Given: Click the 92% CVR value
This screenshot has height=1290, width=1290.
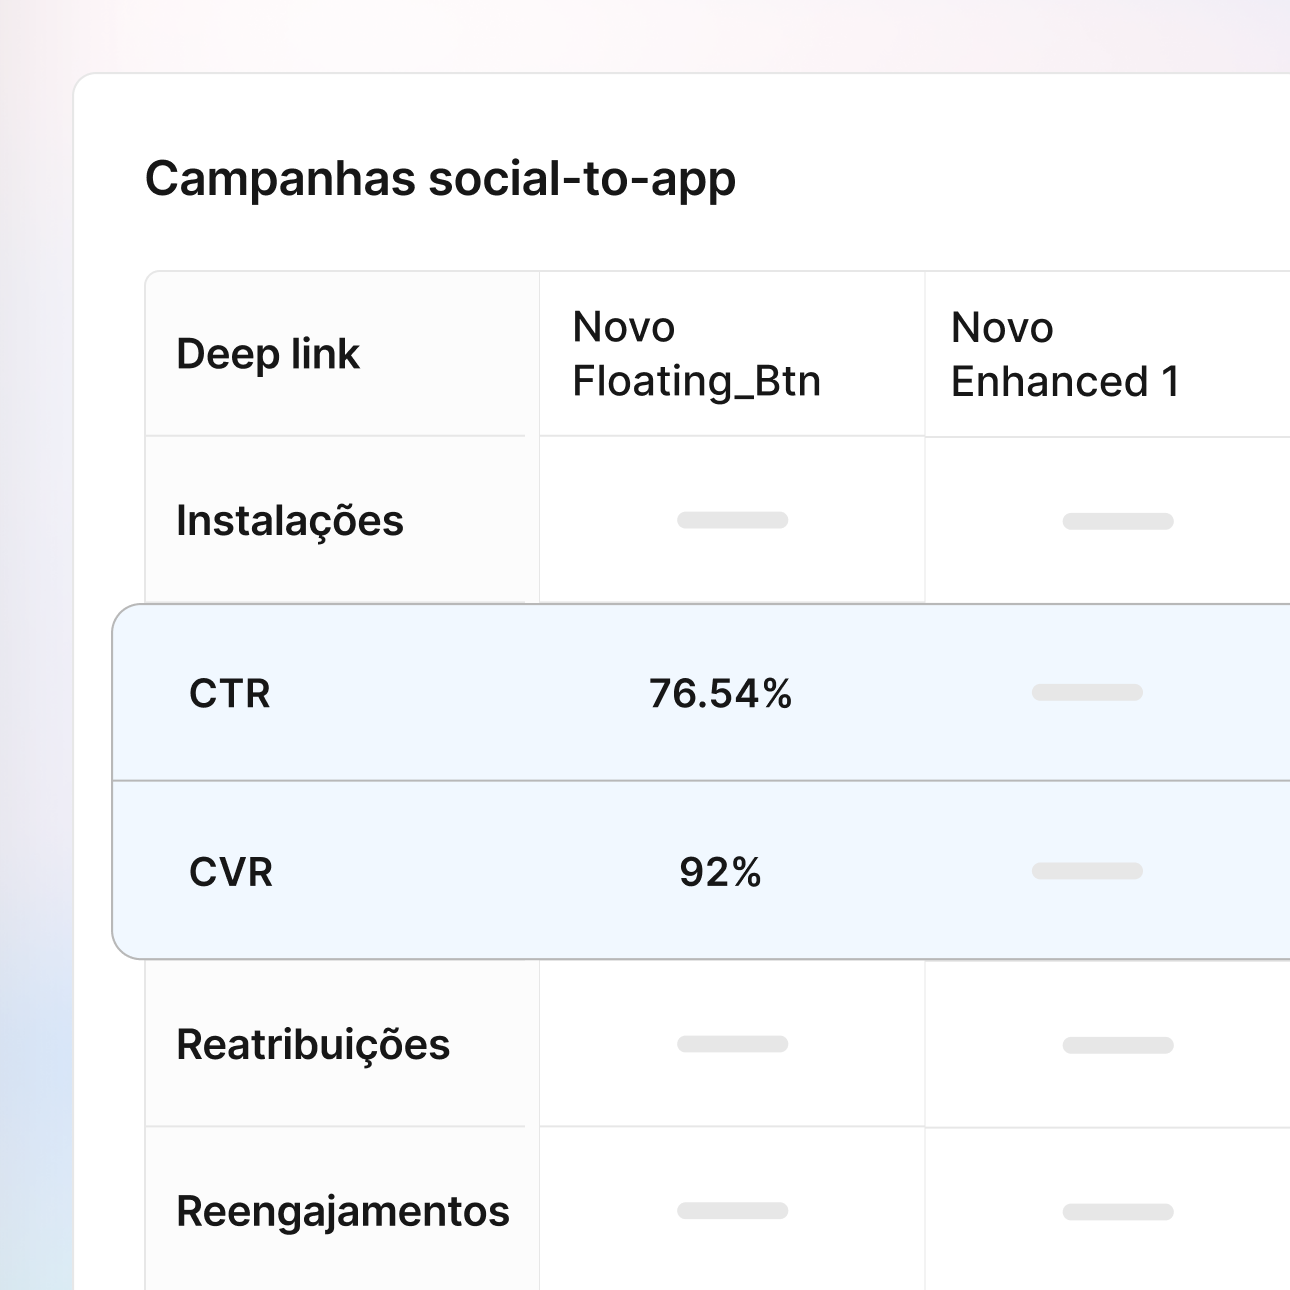Looking at the screenshot, I should pos(720,872).
